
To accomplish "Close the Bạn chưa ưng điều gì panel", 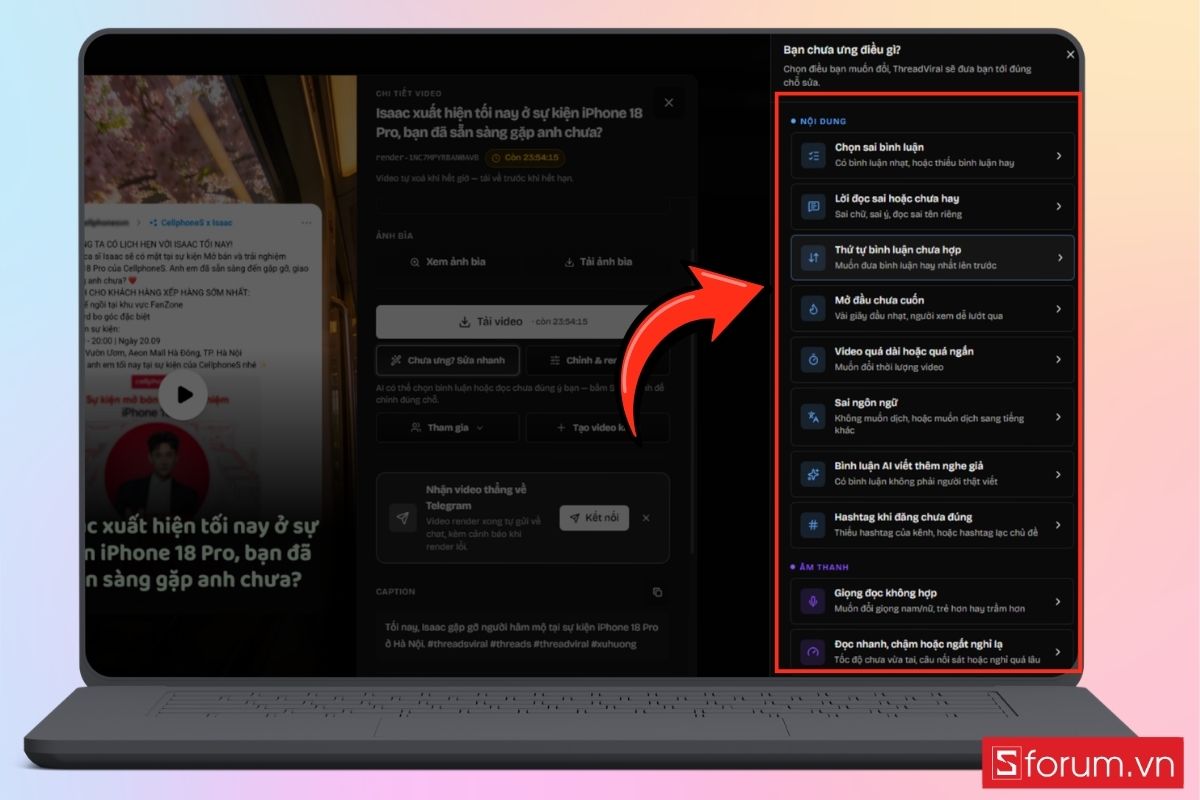I will [1070, 55].
